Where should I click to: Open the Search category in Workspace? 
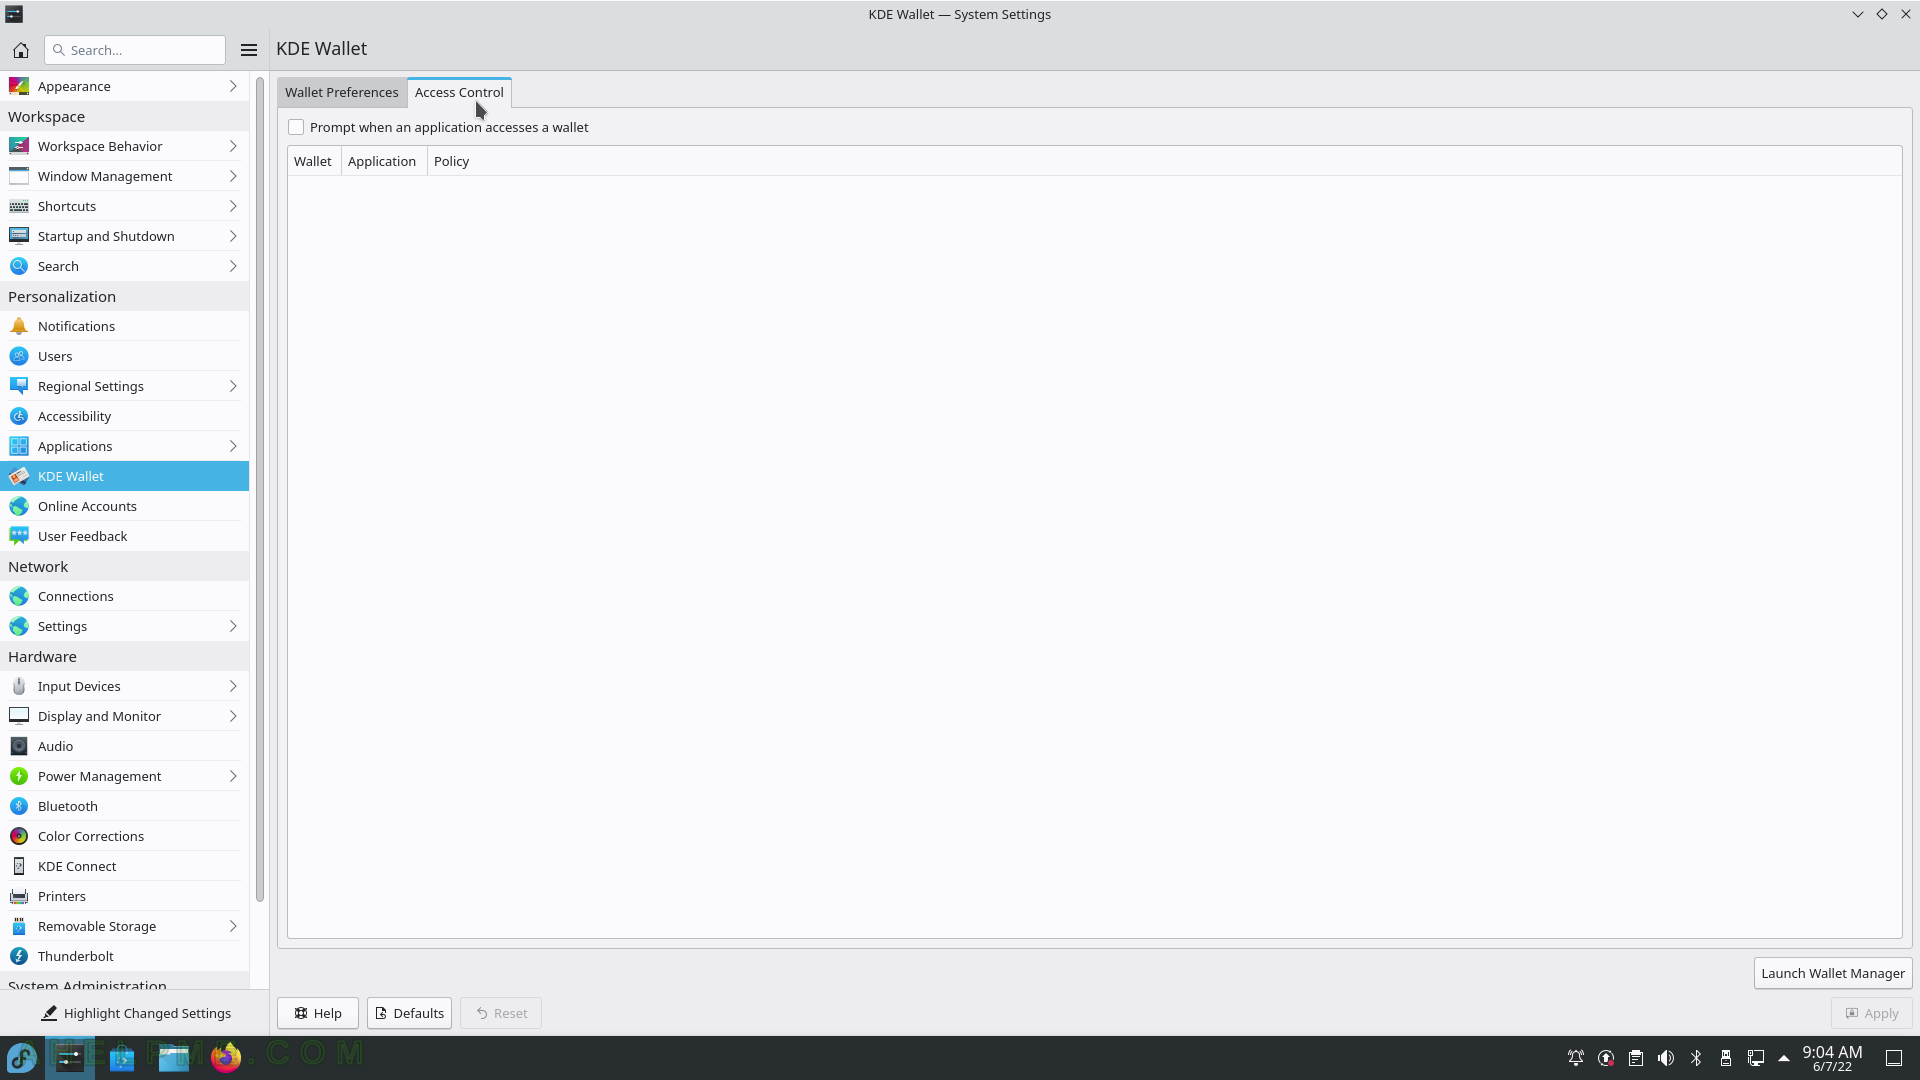tap(124, 266)
